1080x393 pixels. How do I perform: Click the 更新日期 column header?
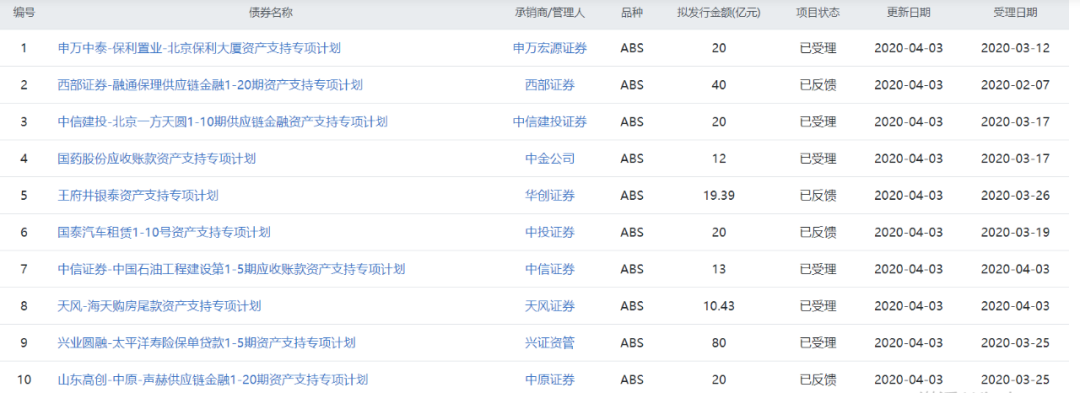point(908,12)
